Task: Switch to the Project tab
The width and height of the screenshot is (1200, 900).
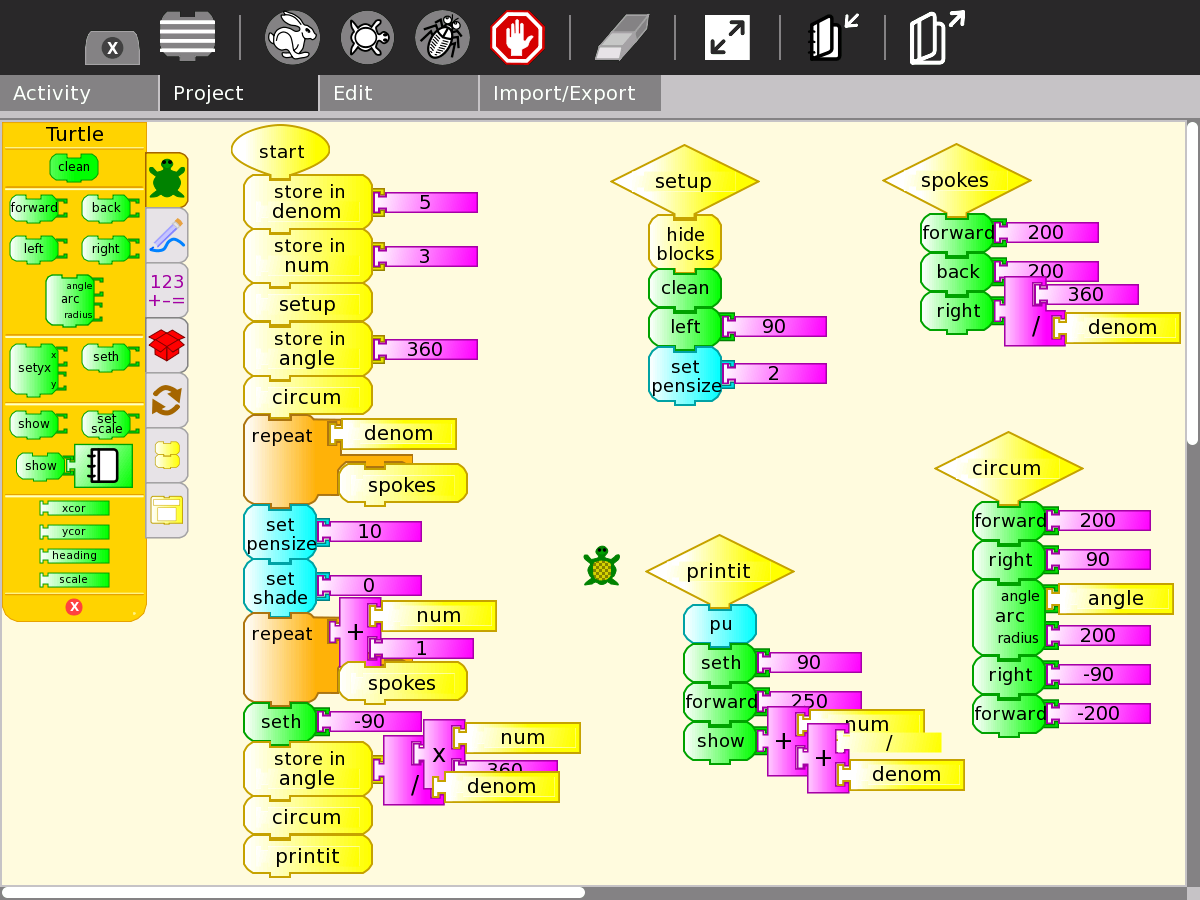Action: [239, 93]
